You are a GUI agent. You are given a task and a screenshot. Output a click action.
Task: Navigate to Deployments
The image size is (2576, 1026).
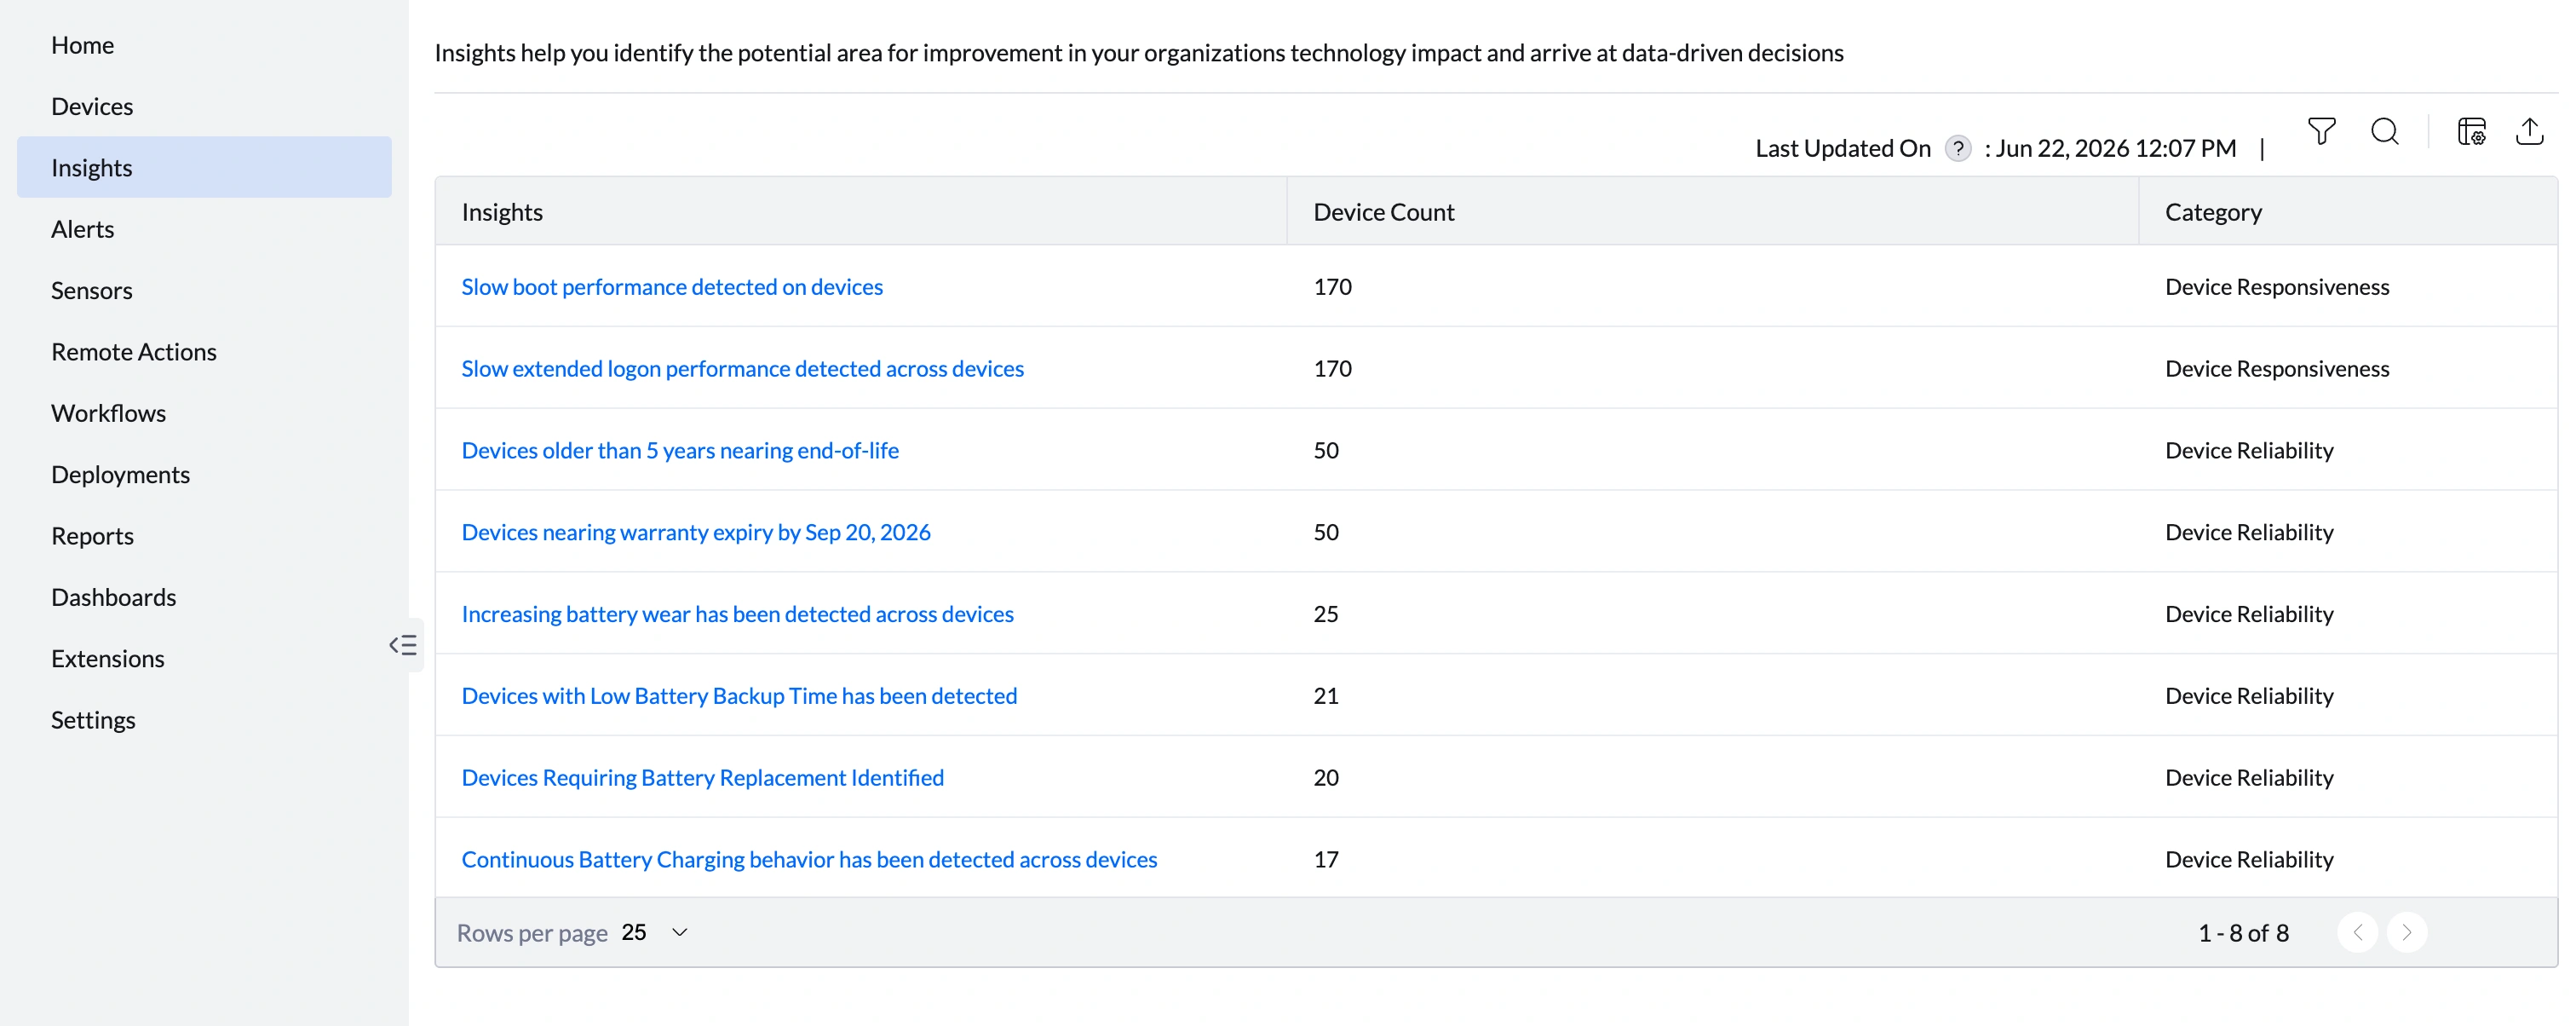[204, 474]
